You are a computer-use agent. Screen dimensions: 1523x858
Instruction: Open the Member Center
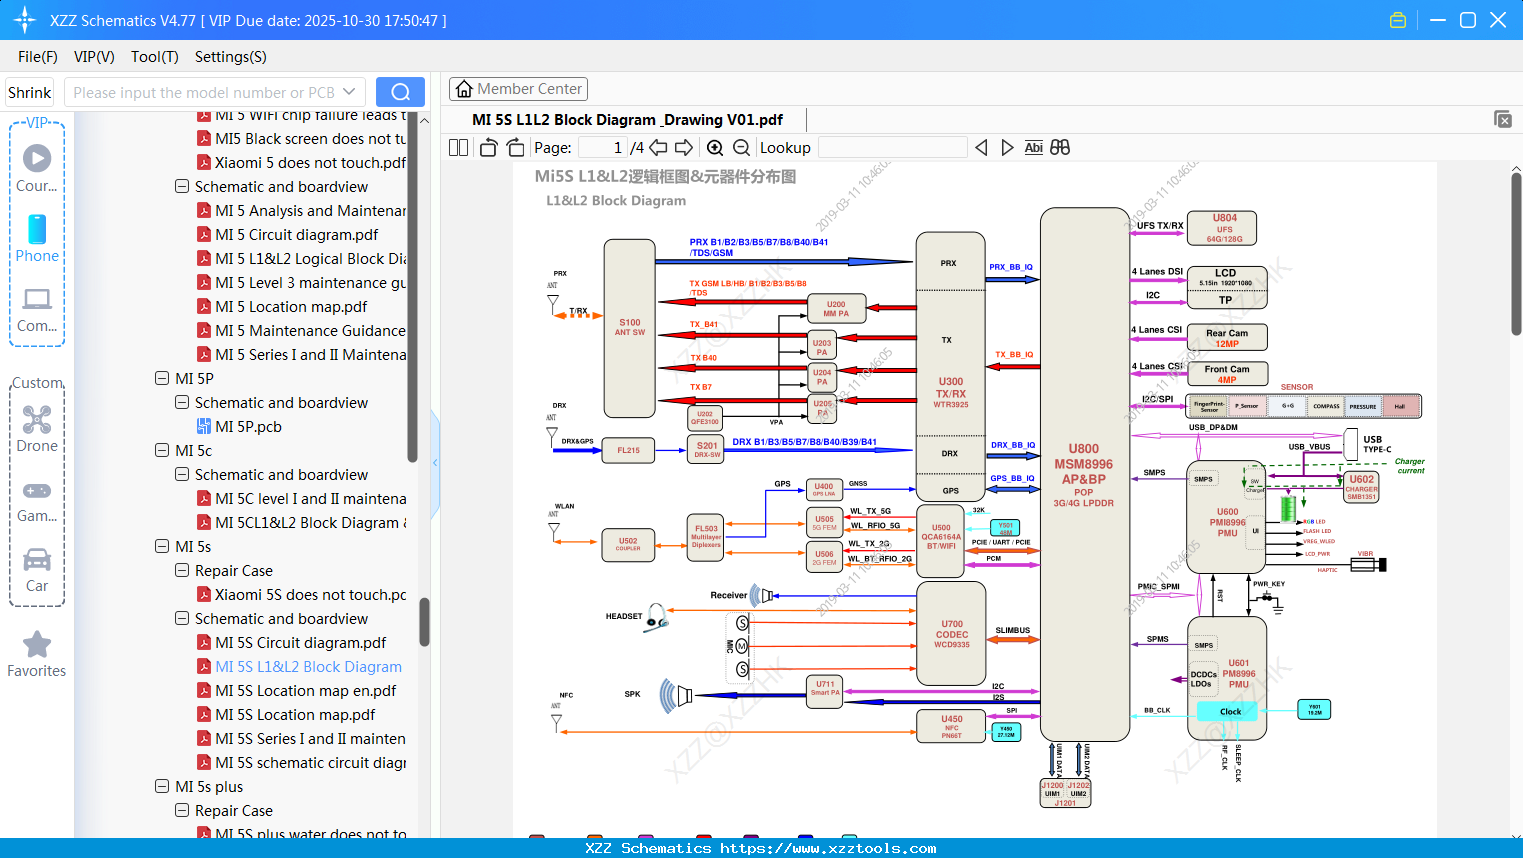[x=518, y=88]
